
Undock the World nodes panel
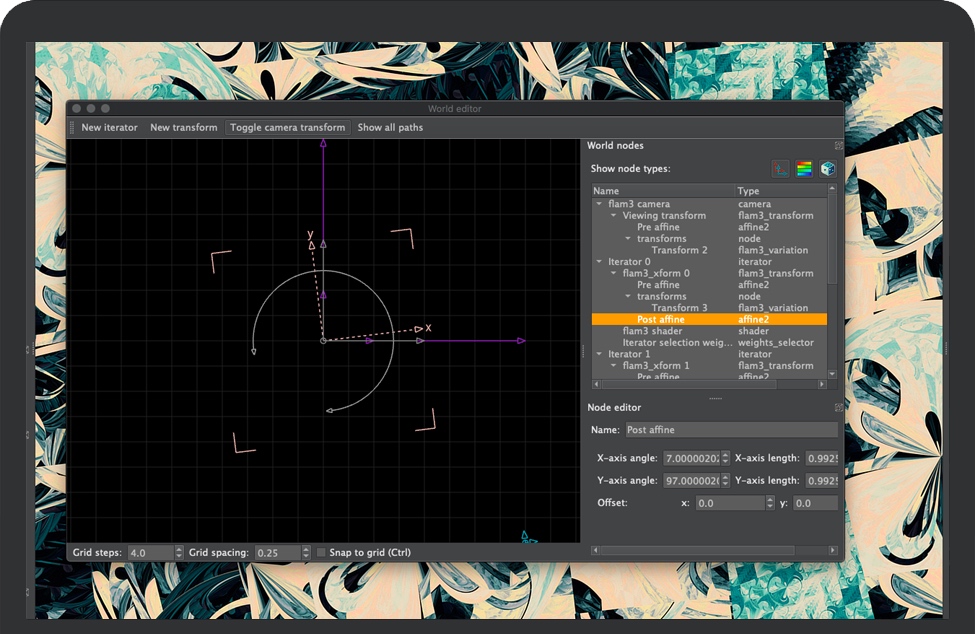pos(838,146)
